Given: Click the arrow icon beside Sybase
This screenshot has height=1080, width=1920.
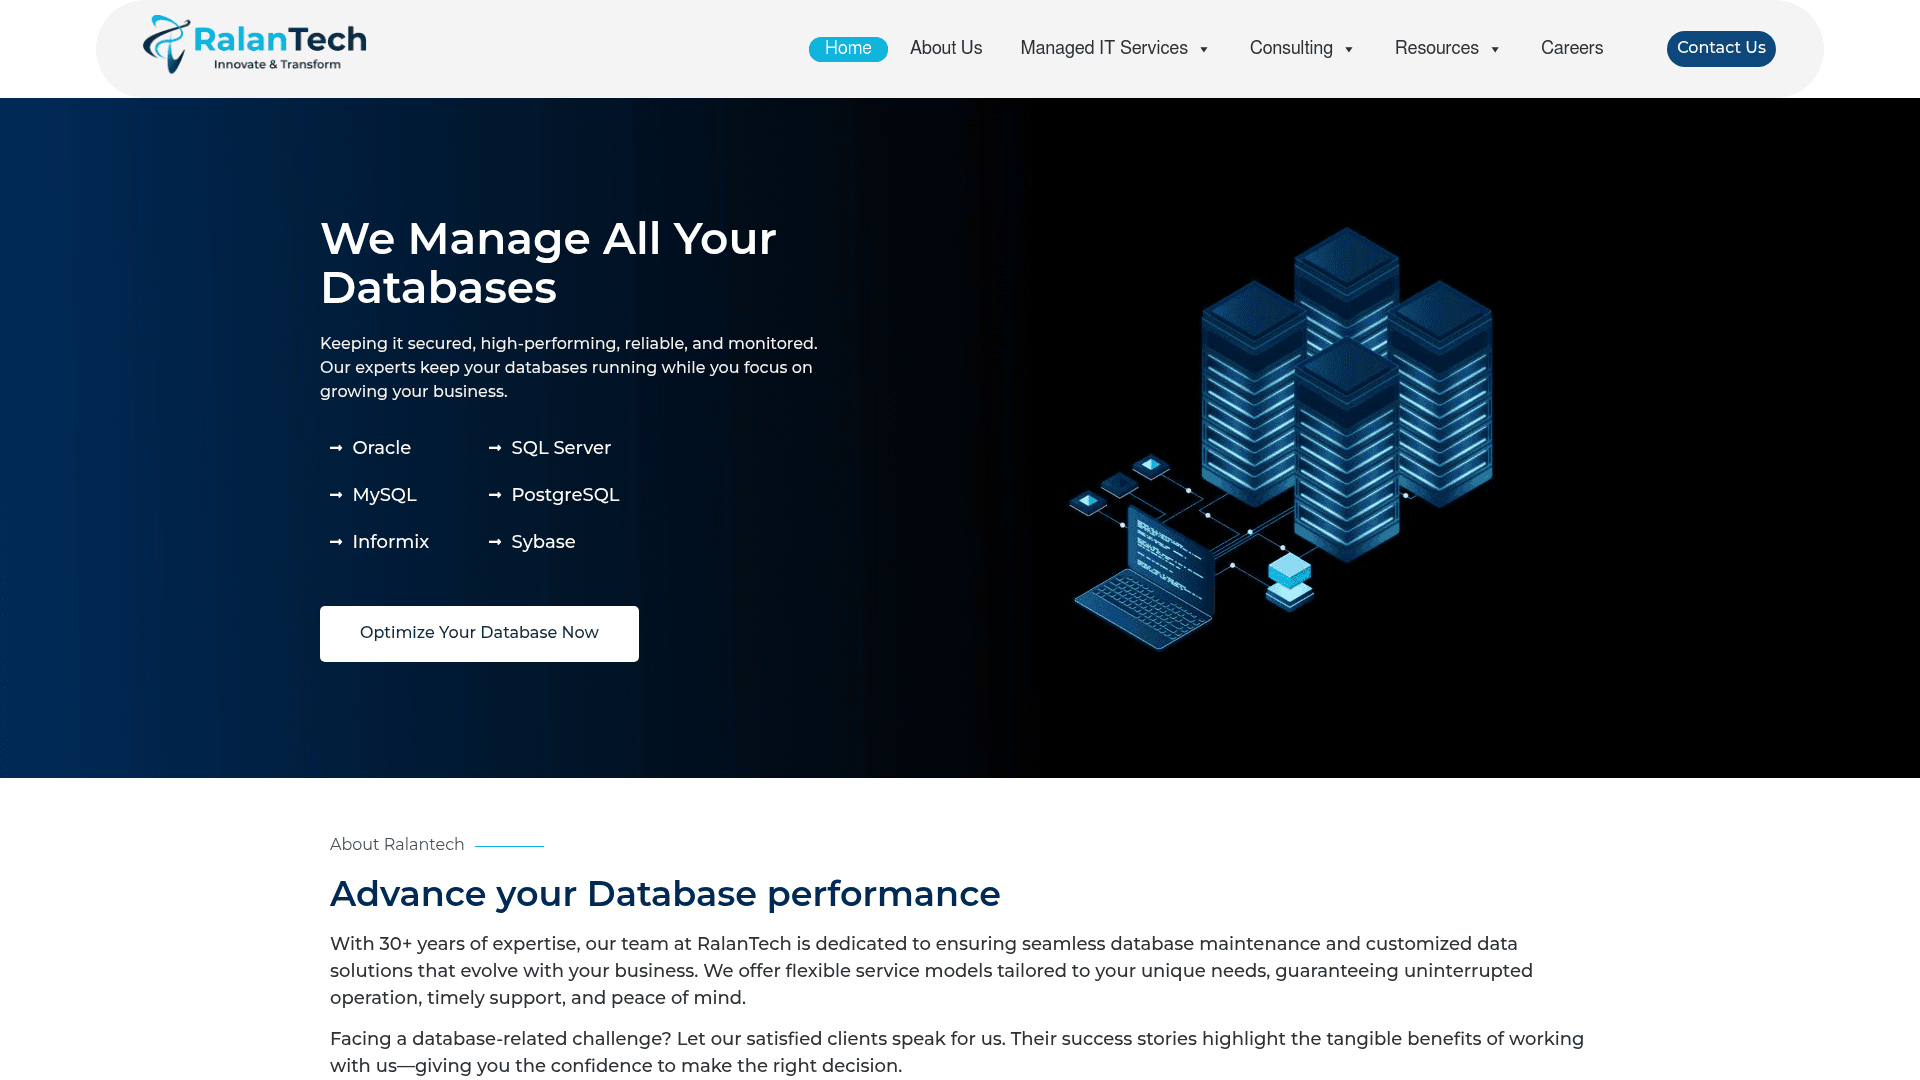Looking at the screenshot, I should click(x=496, y=542).
